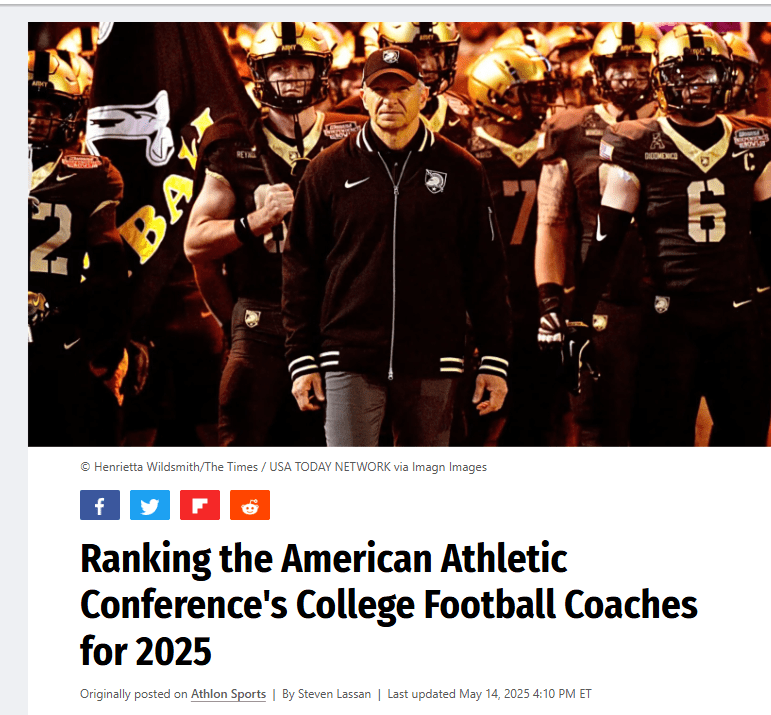The height and width of the screenshot is (715, 771).
Task: Click the Army emblem on the coach's jacket
Action: pyautogui.click(x=435, y=181)
